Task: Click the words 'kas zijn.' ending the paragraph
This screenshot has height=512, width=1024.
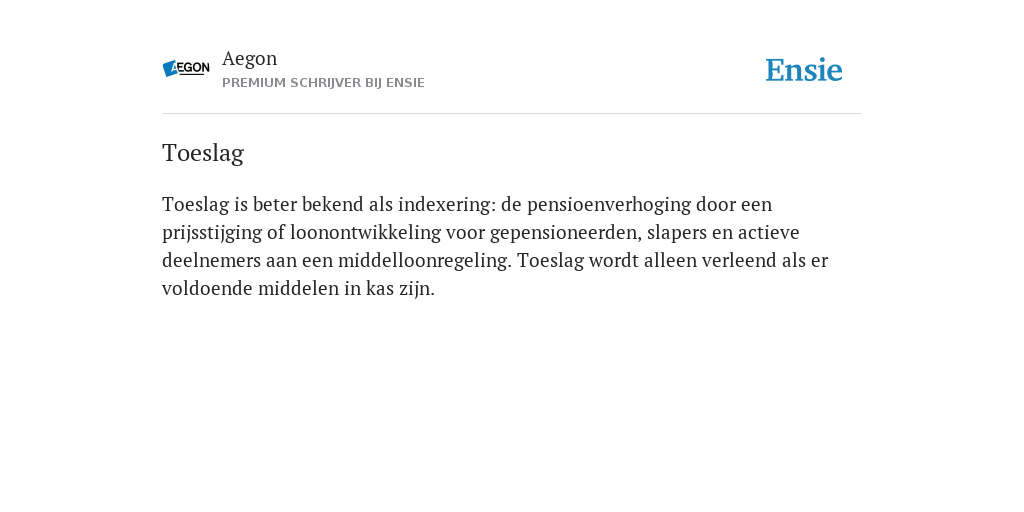Action: (400, 289)
